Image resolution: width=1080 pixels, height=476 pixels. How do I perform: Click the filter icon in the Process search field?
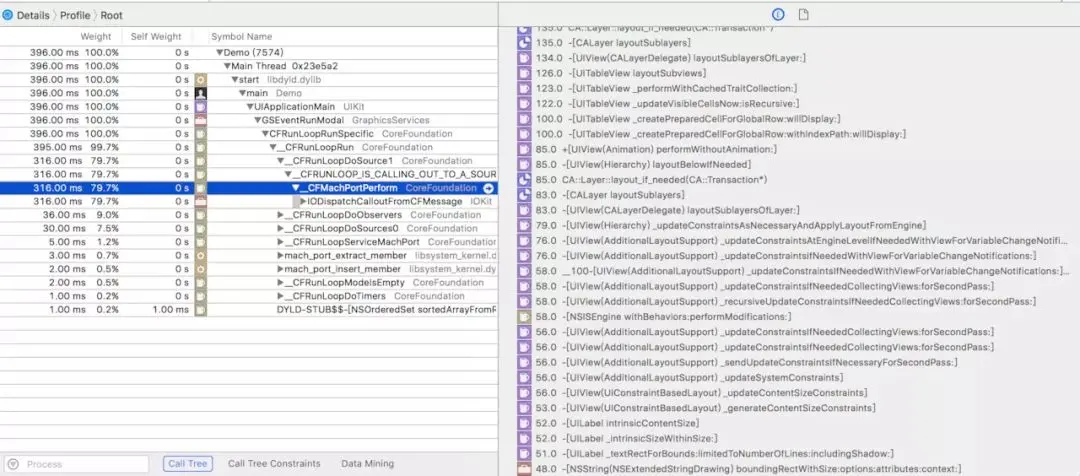point(13,464)
